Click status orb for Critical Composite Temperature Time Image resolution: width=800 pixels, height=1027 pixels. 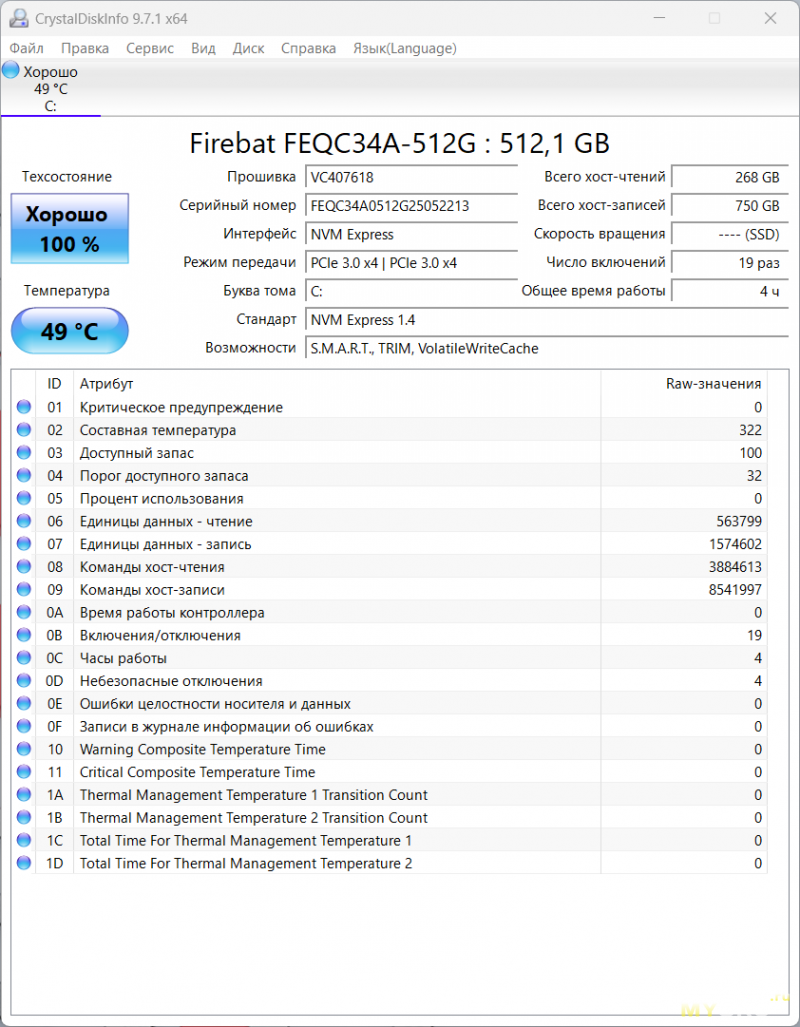point(24,772)
